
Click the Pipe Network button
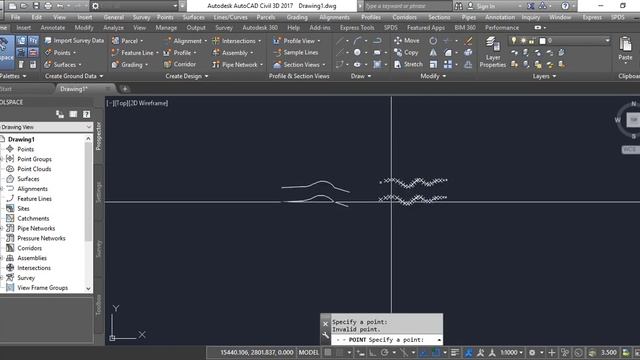point(238,64)
